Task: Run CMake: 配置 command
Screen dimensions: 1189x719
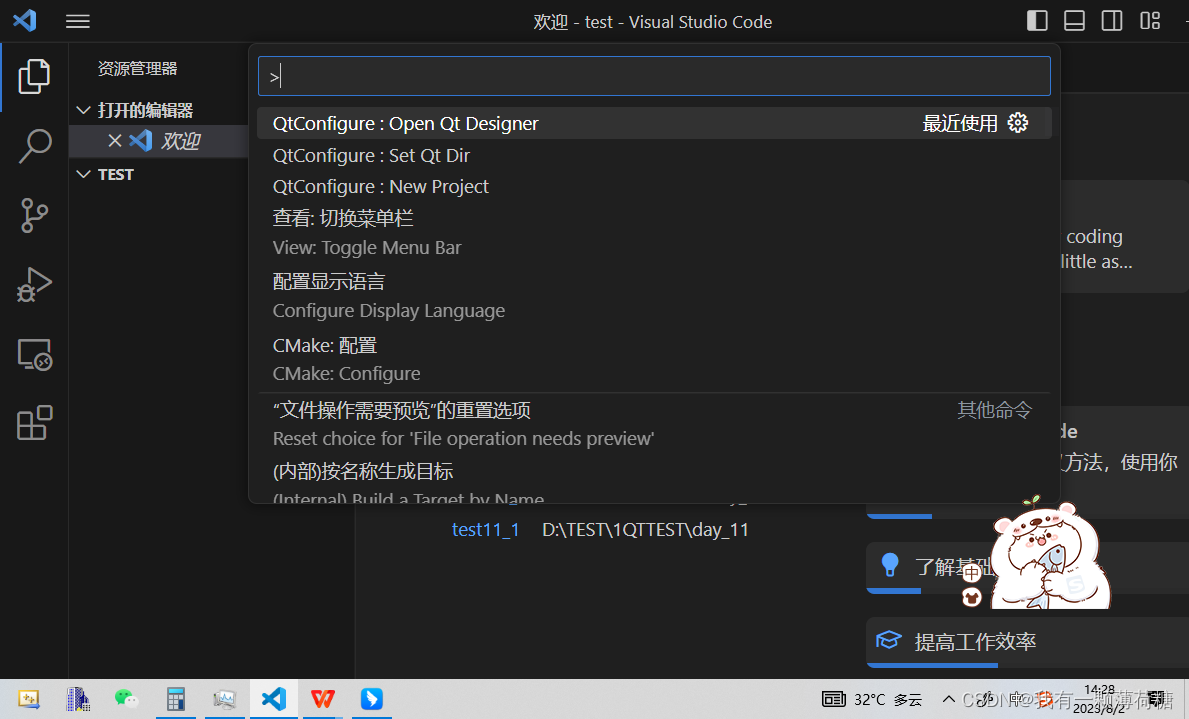Action: point(654,360)
